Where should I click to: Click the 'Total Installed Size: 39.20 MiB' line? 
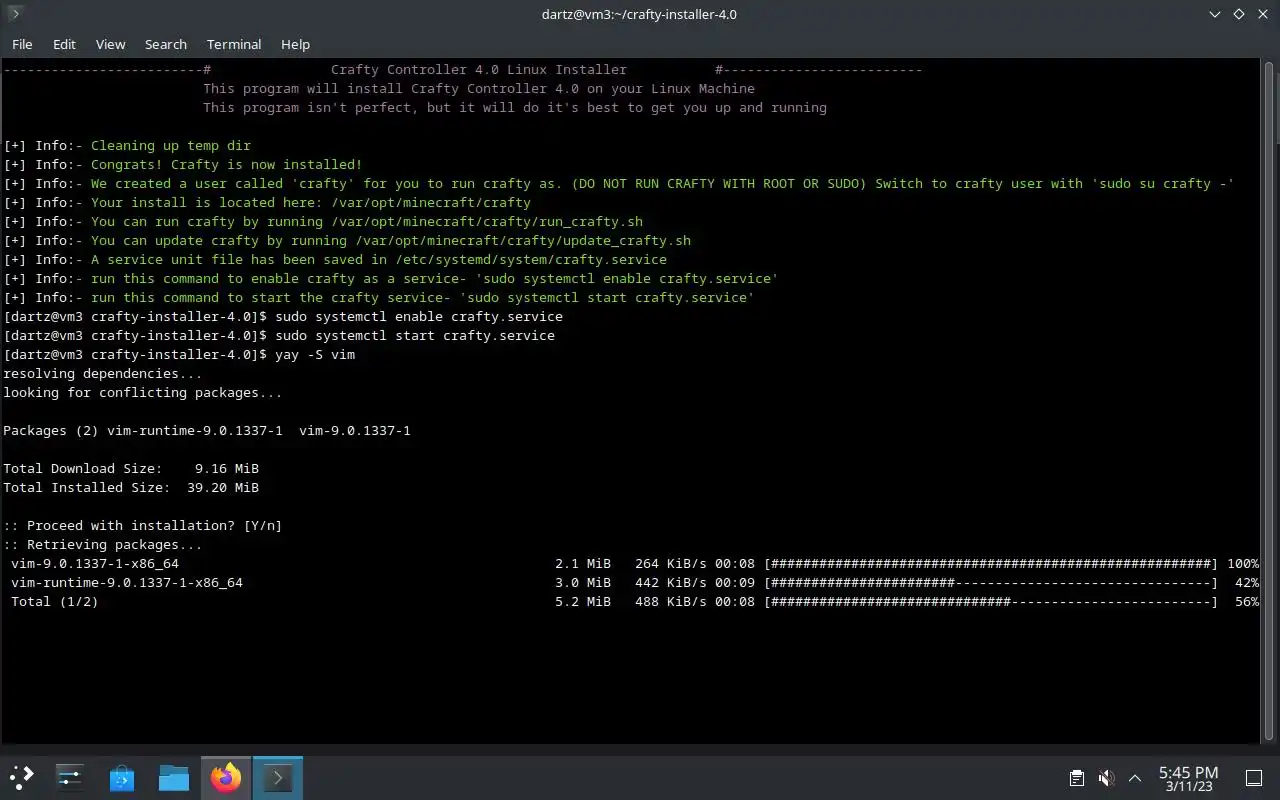tap(131, 487)
